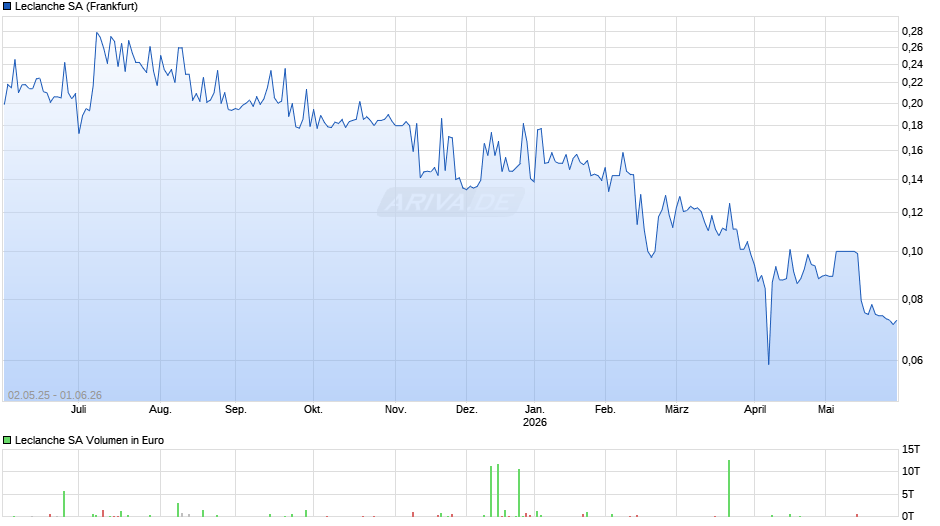Click the 'April' month axis label
Screen dimensions: 940x526
coord(755,410)
